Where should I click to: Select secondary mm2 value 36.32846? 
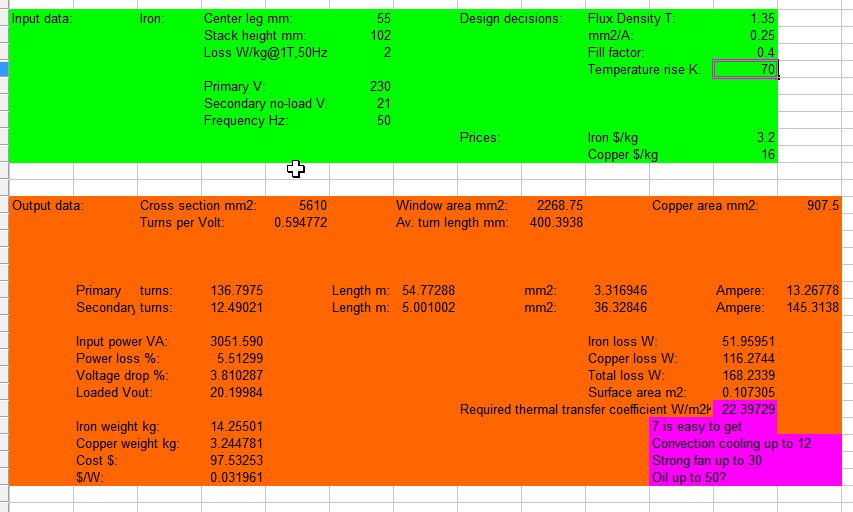(620, 307)
